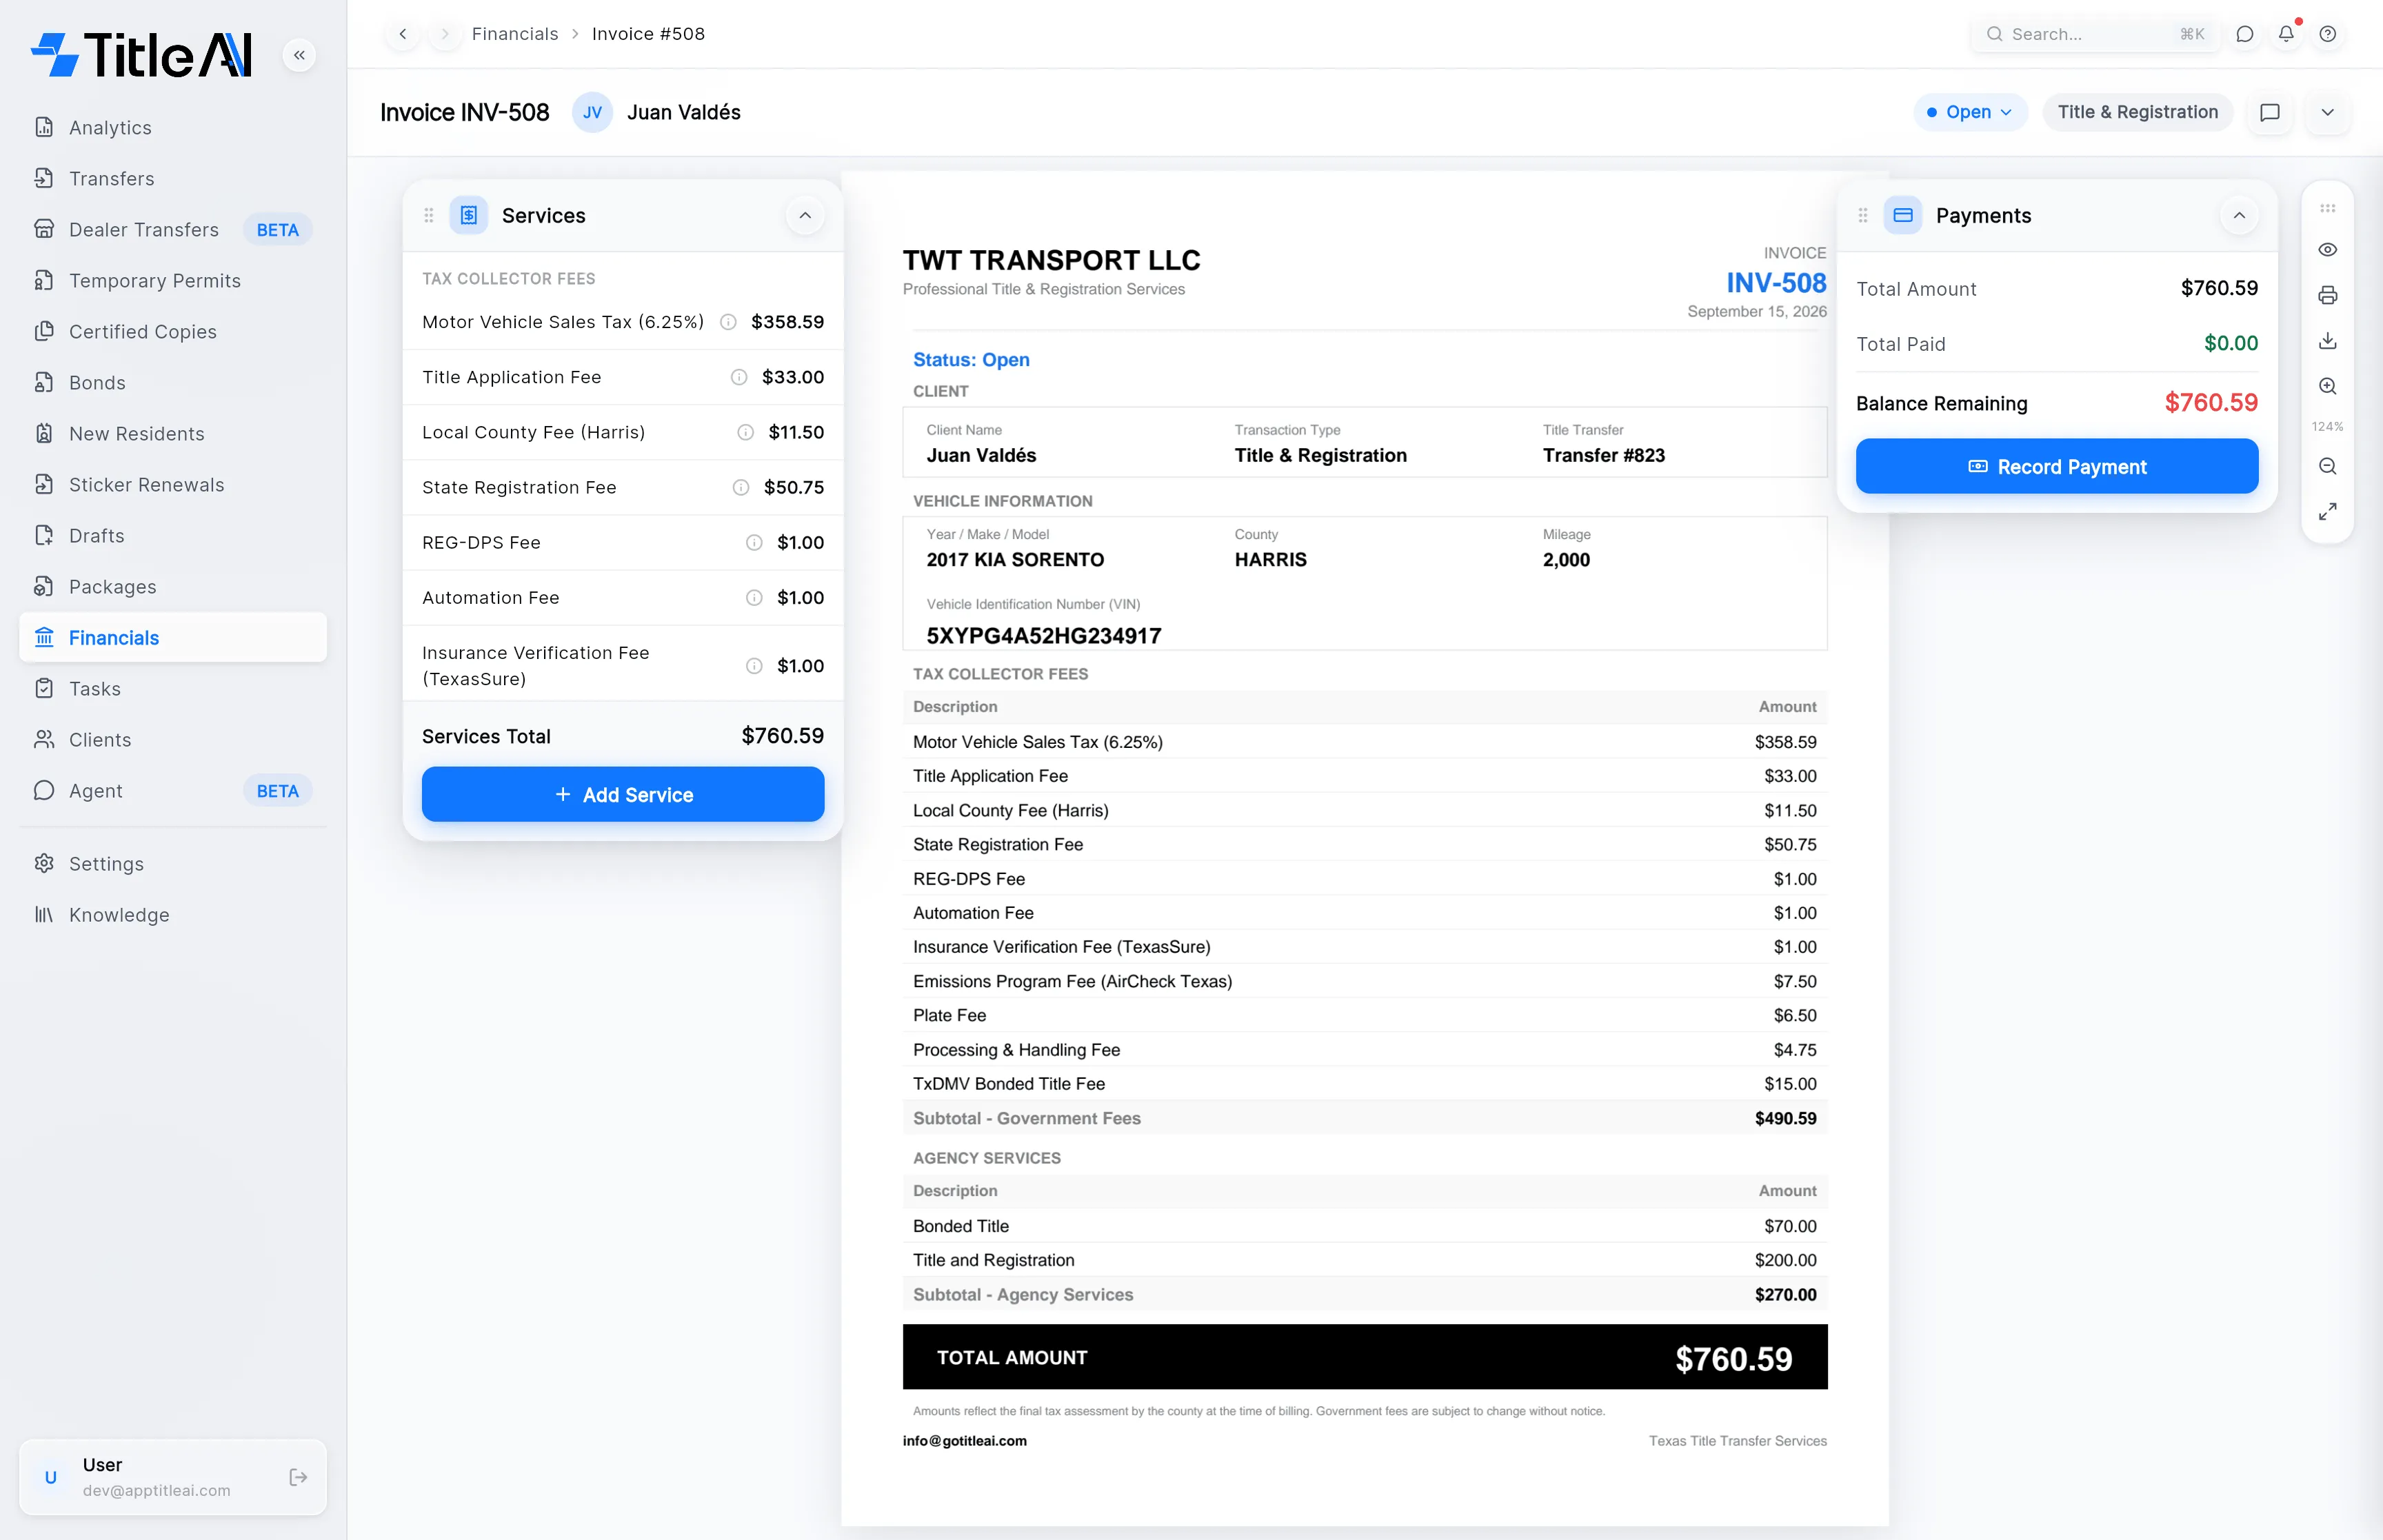Click the JV client avatar
Screen dimensions: 2383x1540
coord(592,112)
